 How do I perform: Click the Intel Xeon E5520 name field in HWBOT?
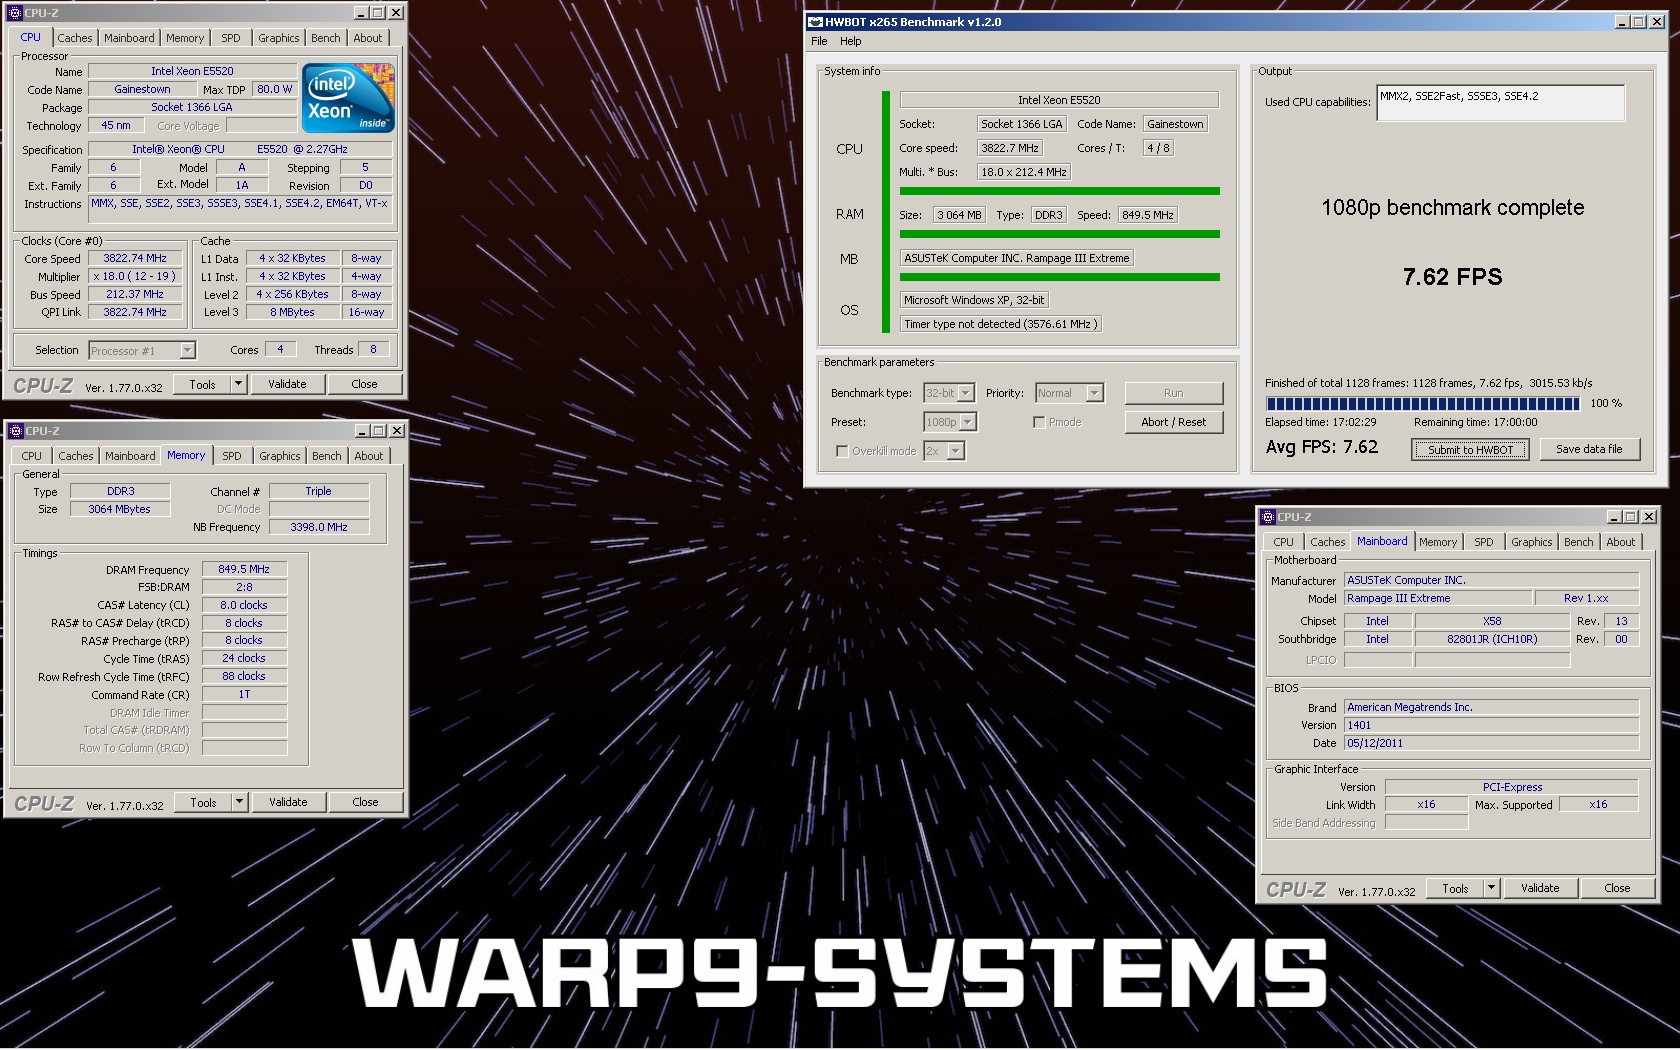pyautogui.click(x=1059, y=100)
